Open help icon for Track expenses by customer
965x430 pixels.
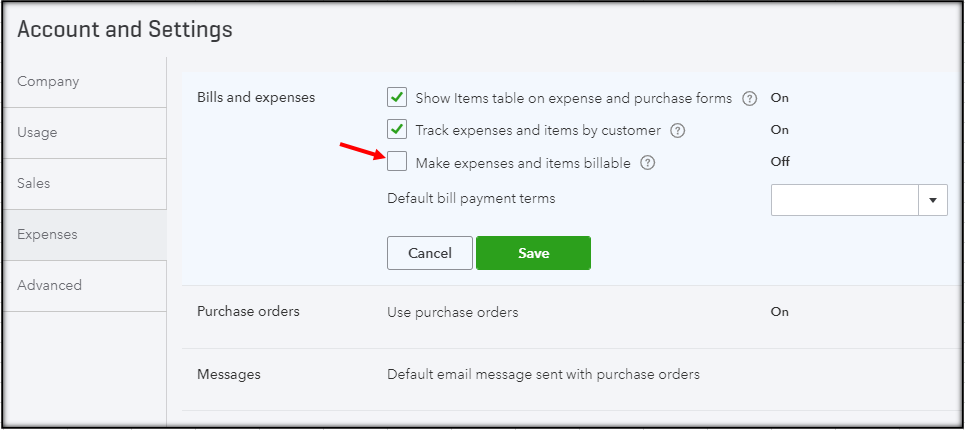point(678,130)
